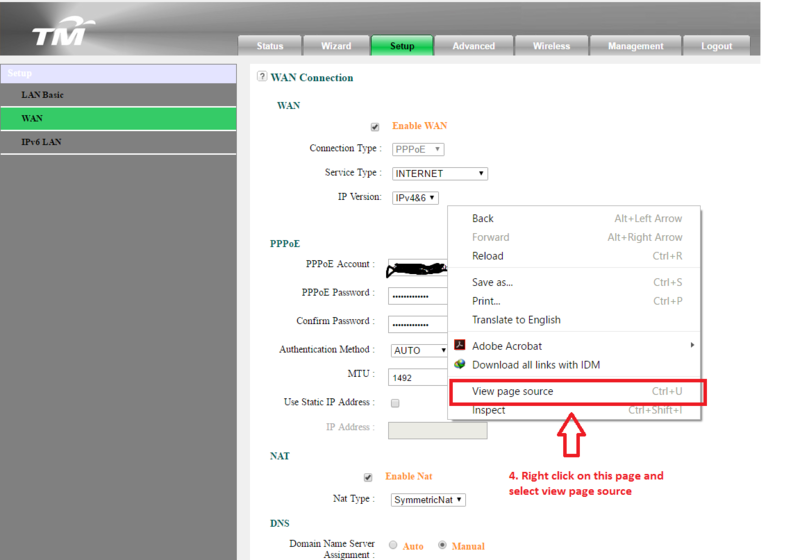Open the Connection Type dropdown
The width and height of the screenshot is (800, 560).
(x=418, y=149)
